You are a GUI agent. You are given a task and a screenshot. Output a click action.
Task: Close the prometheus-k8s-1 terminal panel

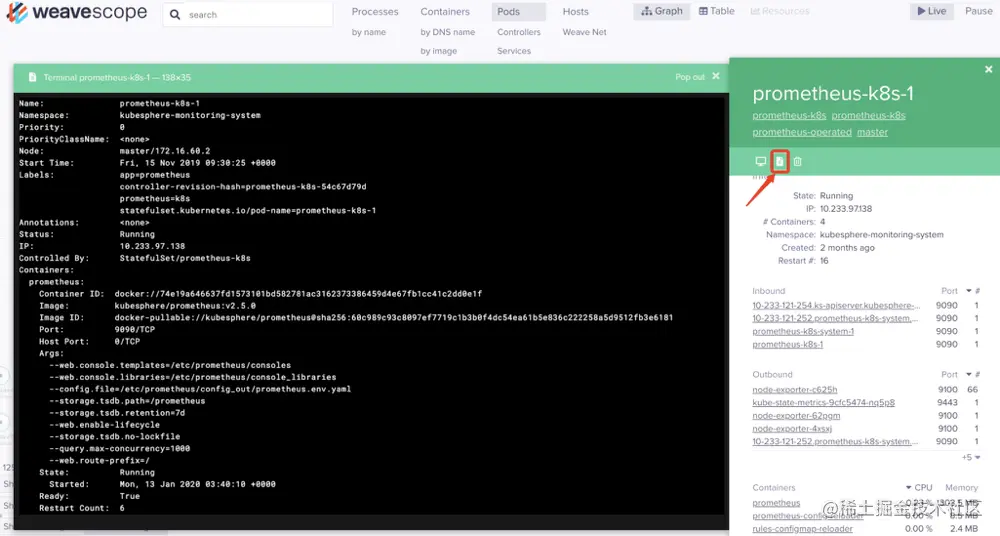pyautogui.click(x=716, y=76)
